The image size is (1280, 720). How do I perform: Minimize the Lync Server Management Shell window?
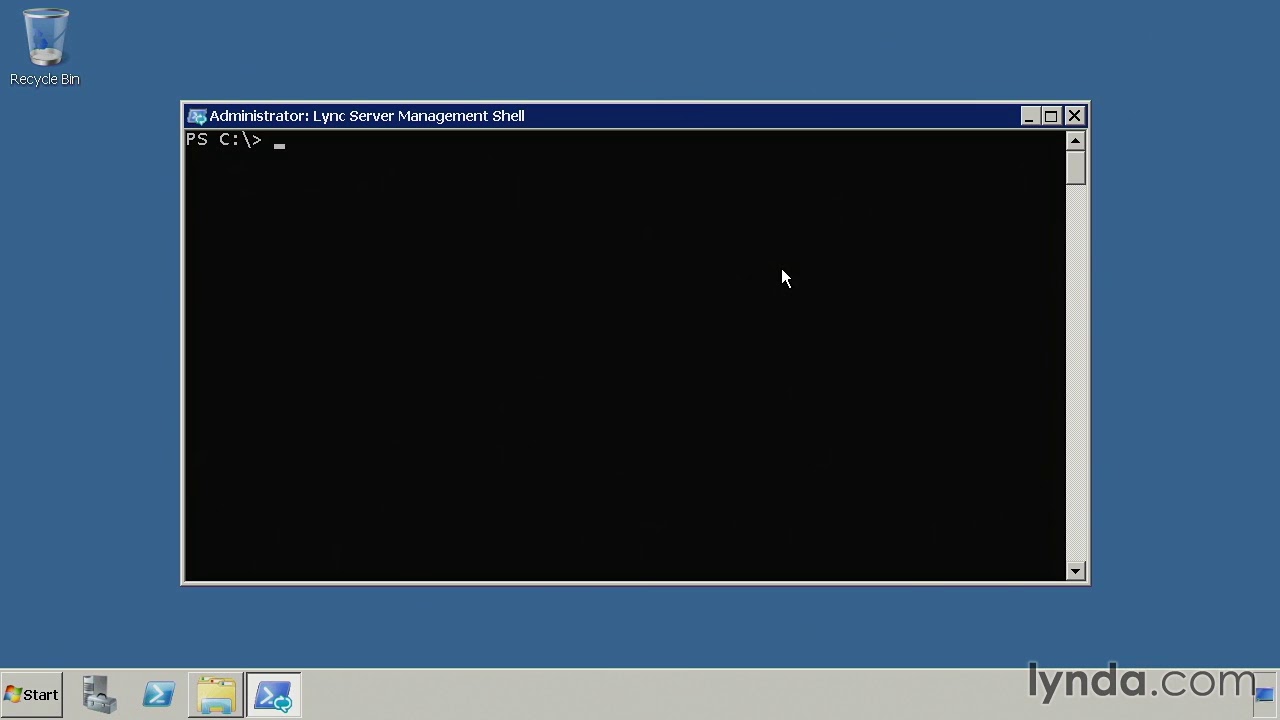point(1029,116)
